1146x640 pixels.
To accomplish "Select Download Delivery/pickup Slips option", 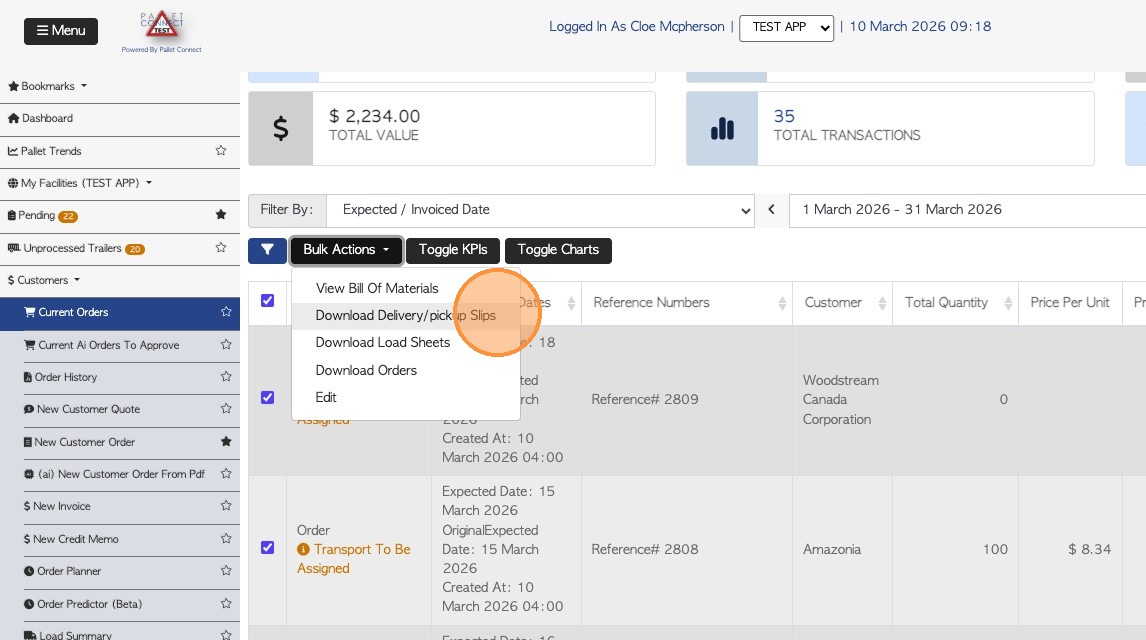I will point(405,315).
